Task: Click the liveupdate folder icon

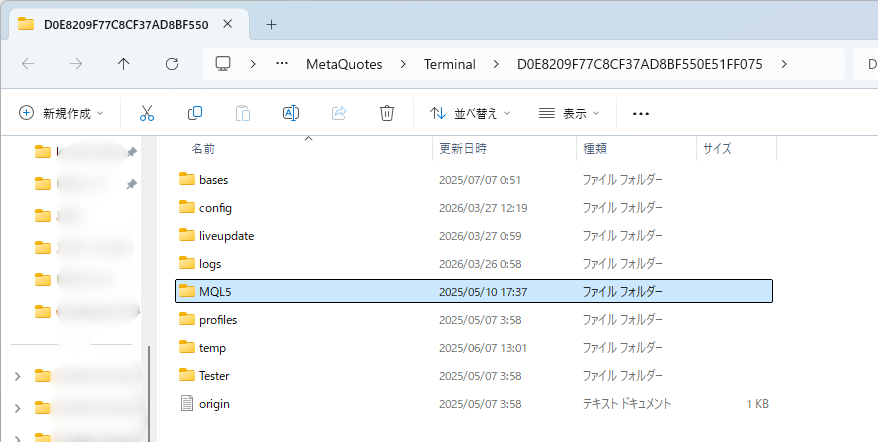Action: [x=186, y=235]
